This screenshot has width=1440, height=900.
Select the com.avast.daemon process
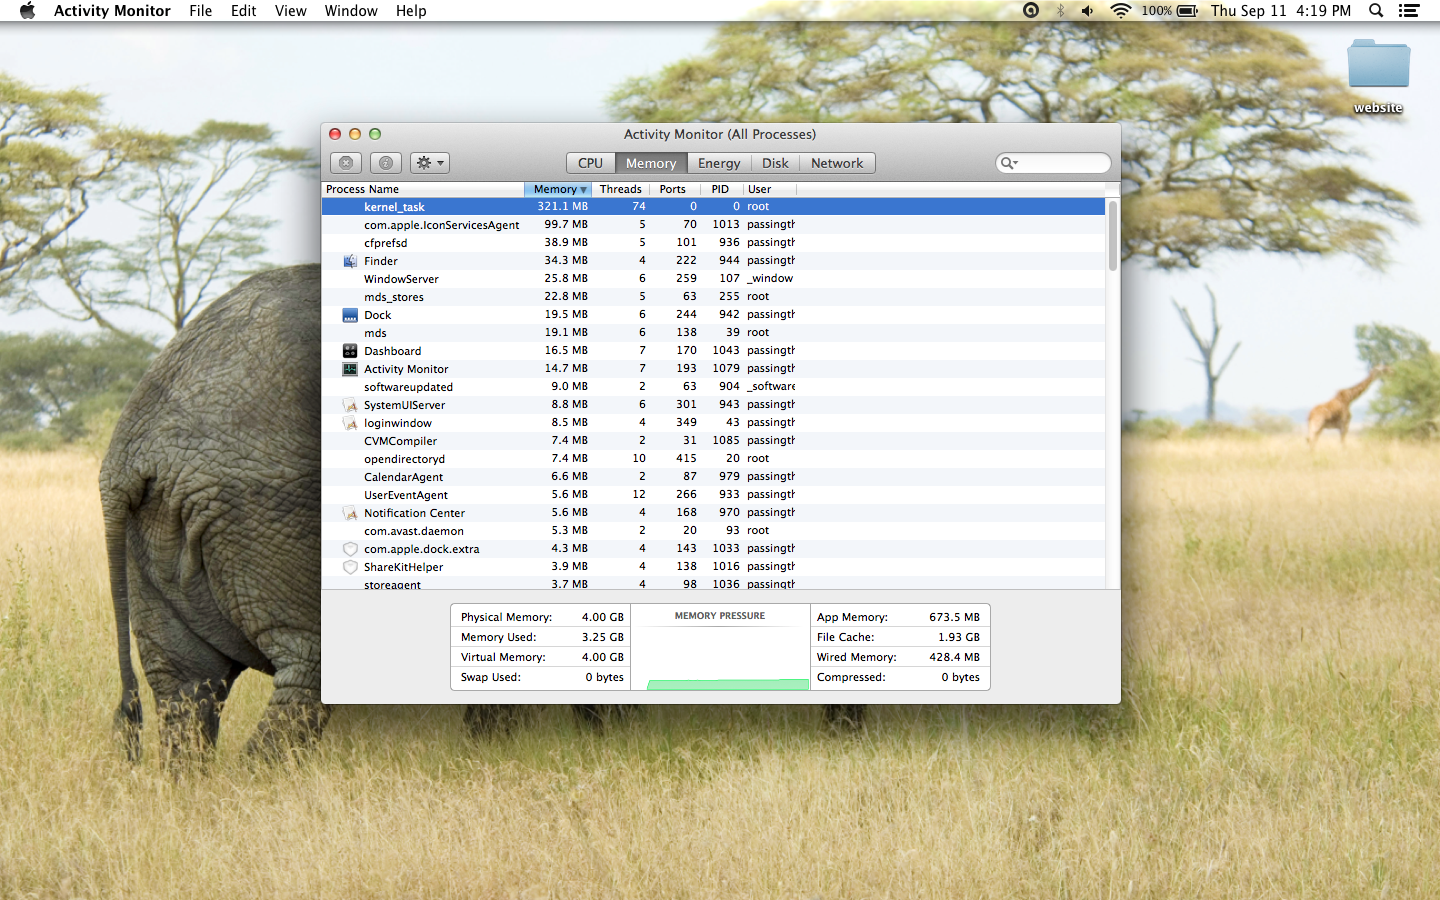tap(713, 531)
